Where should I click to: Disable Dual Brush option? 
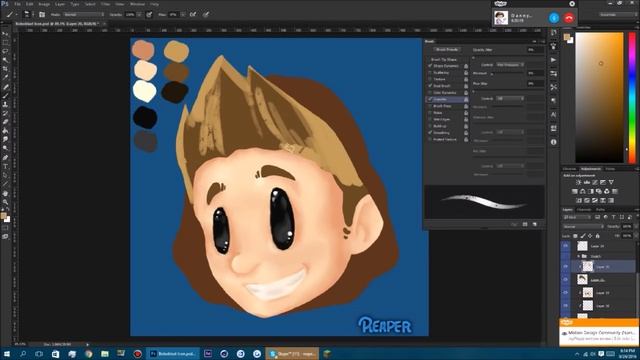click(430, 86)
